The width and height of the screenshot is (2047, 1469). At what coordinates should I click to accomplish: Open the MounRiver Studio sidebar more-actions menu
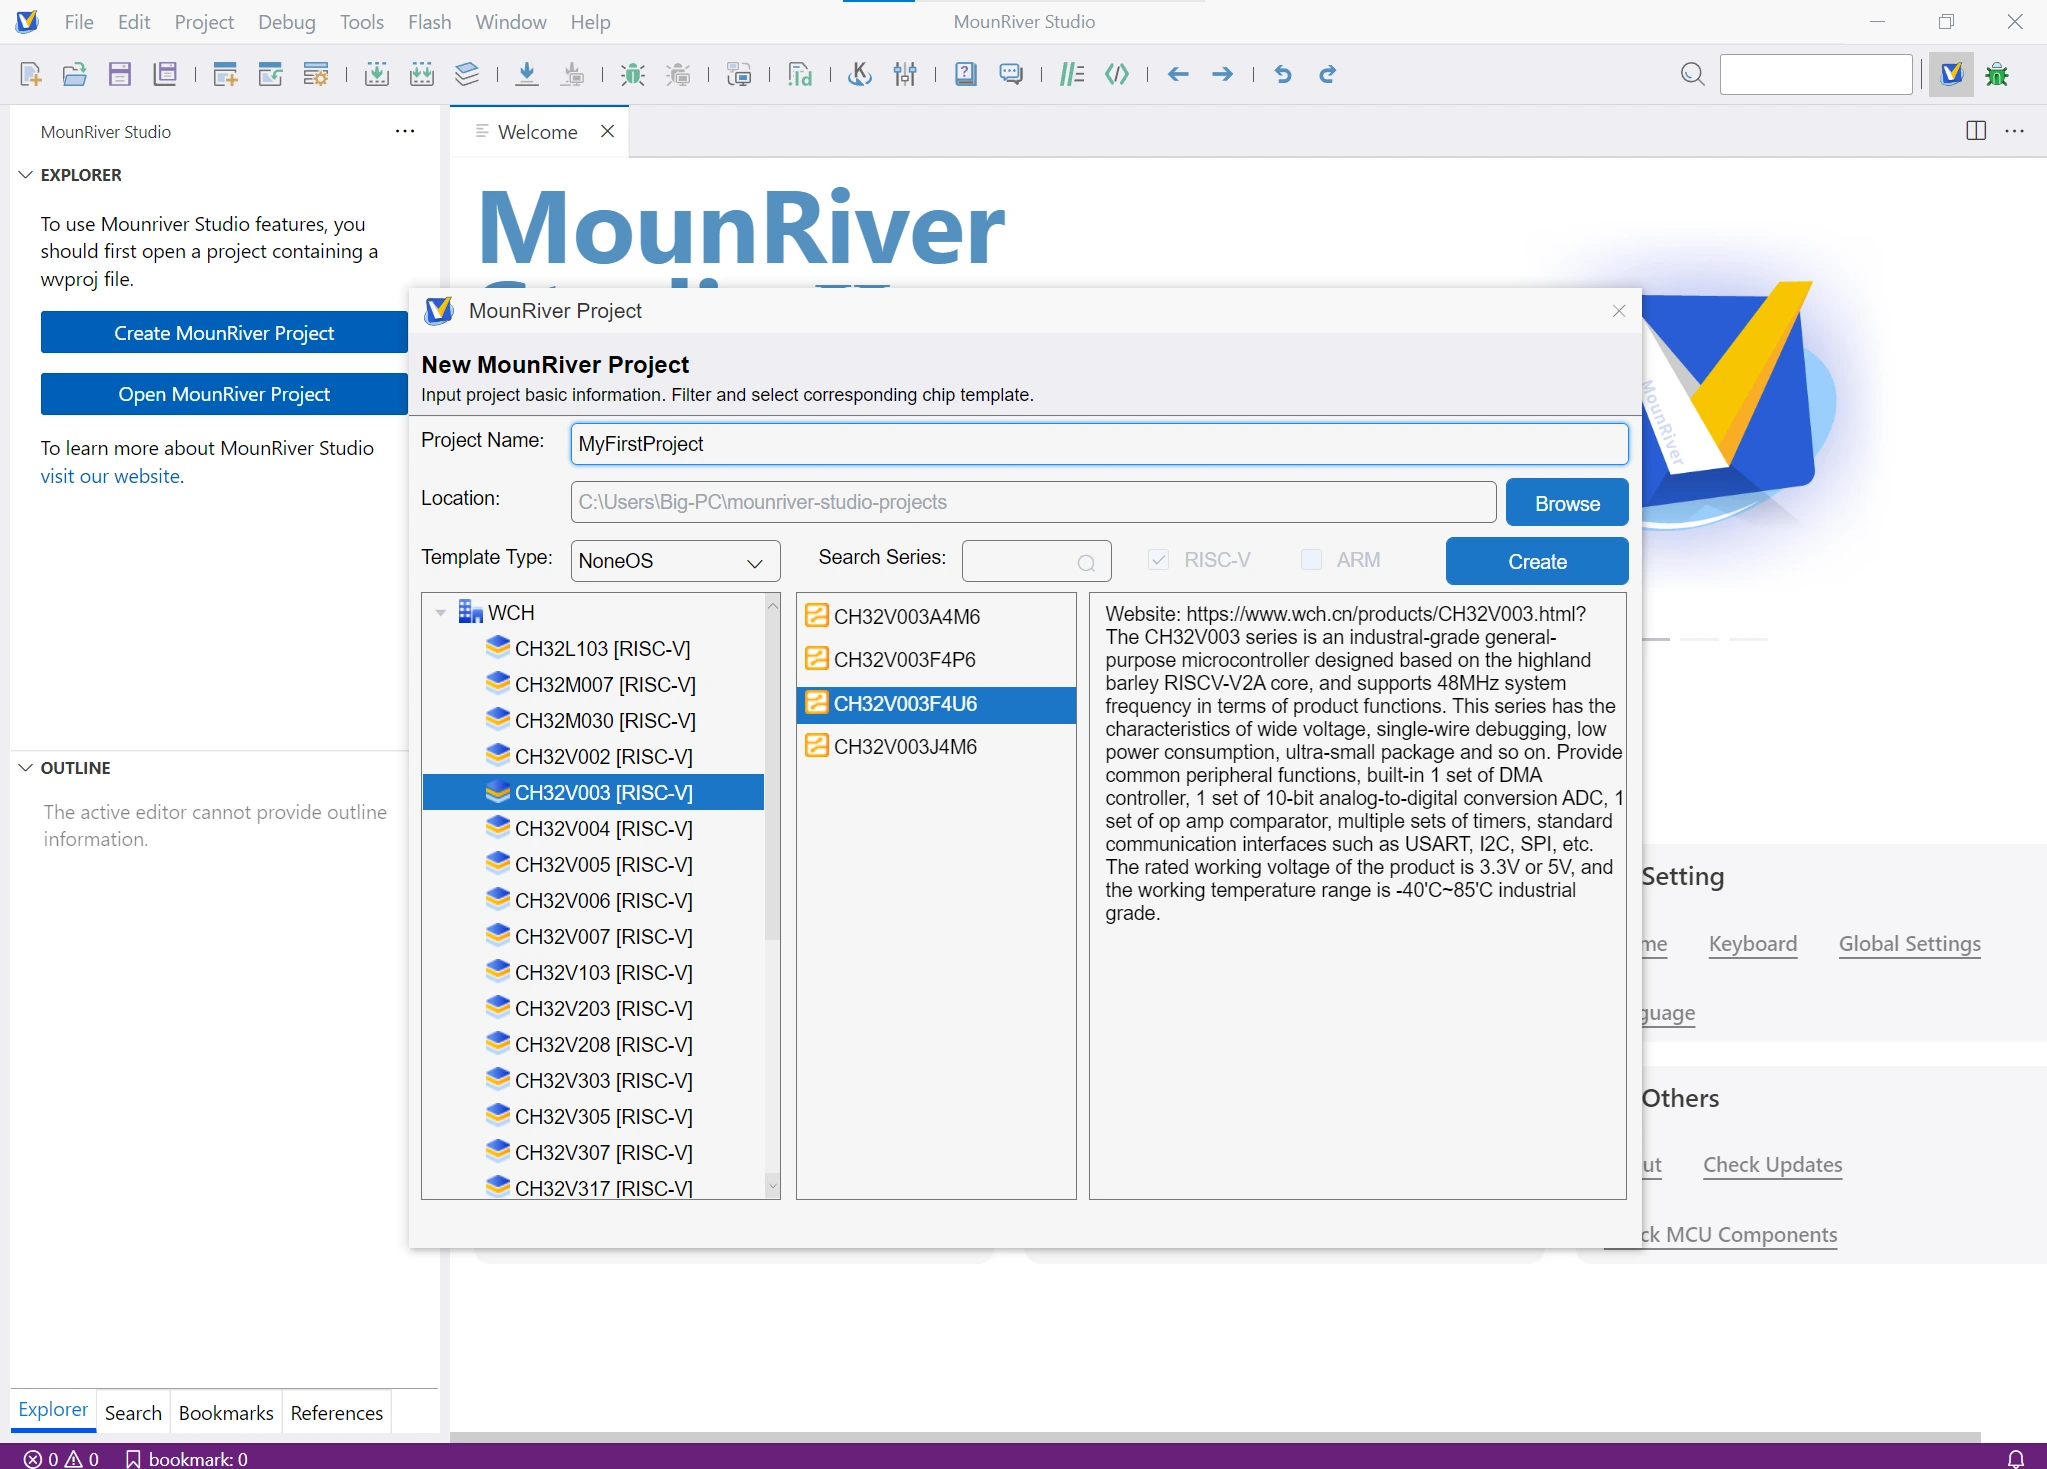click(405, 131)
